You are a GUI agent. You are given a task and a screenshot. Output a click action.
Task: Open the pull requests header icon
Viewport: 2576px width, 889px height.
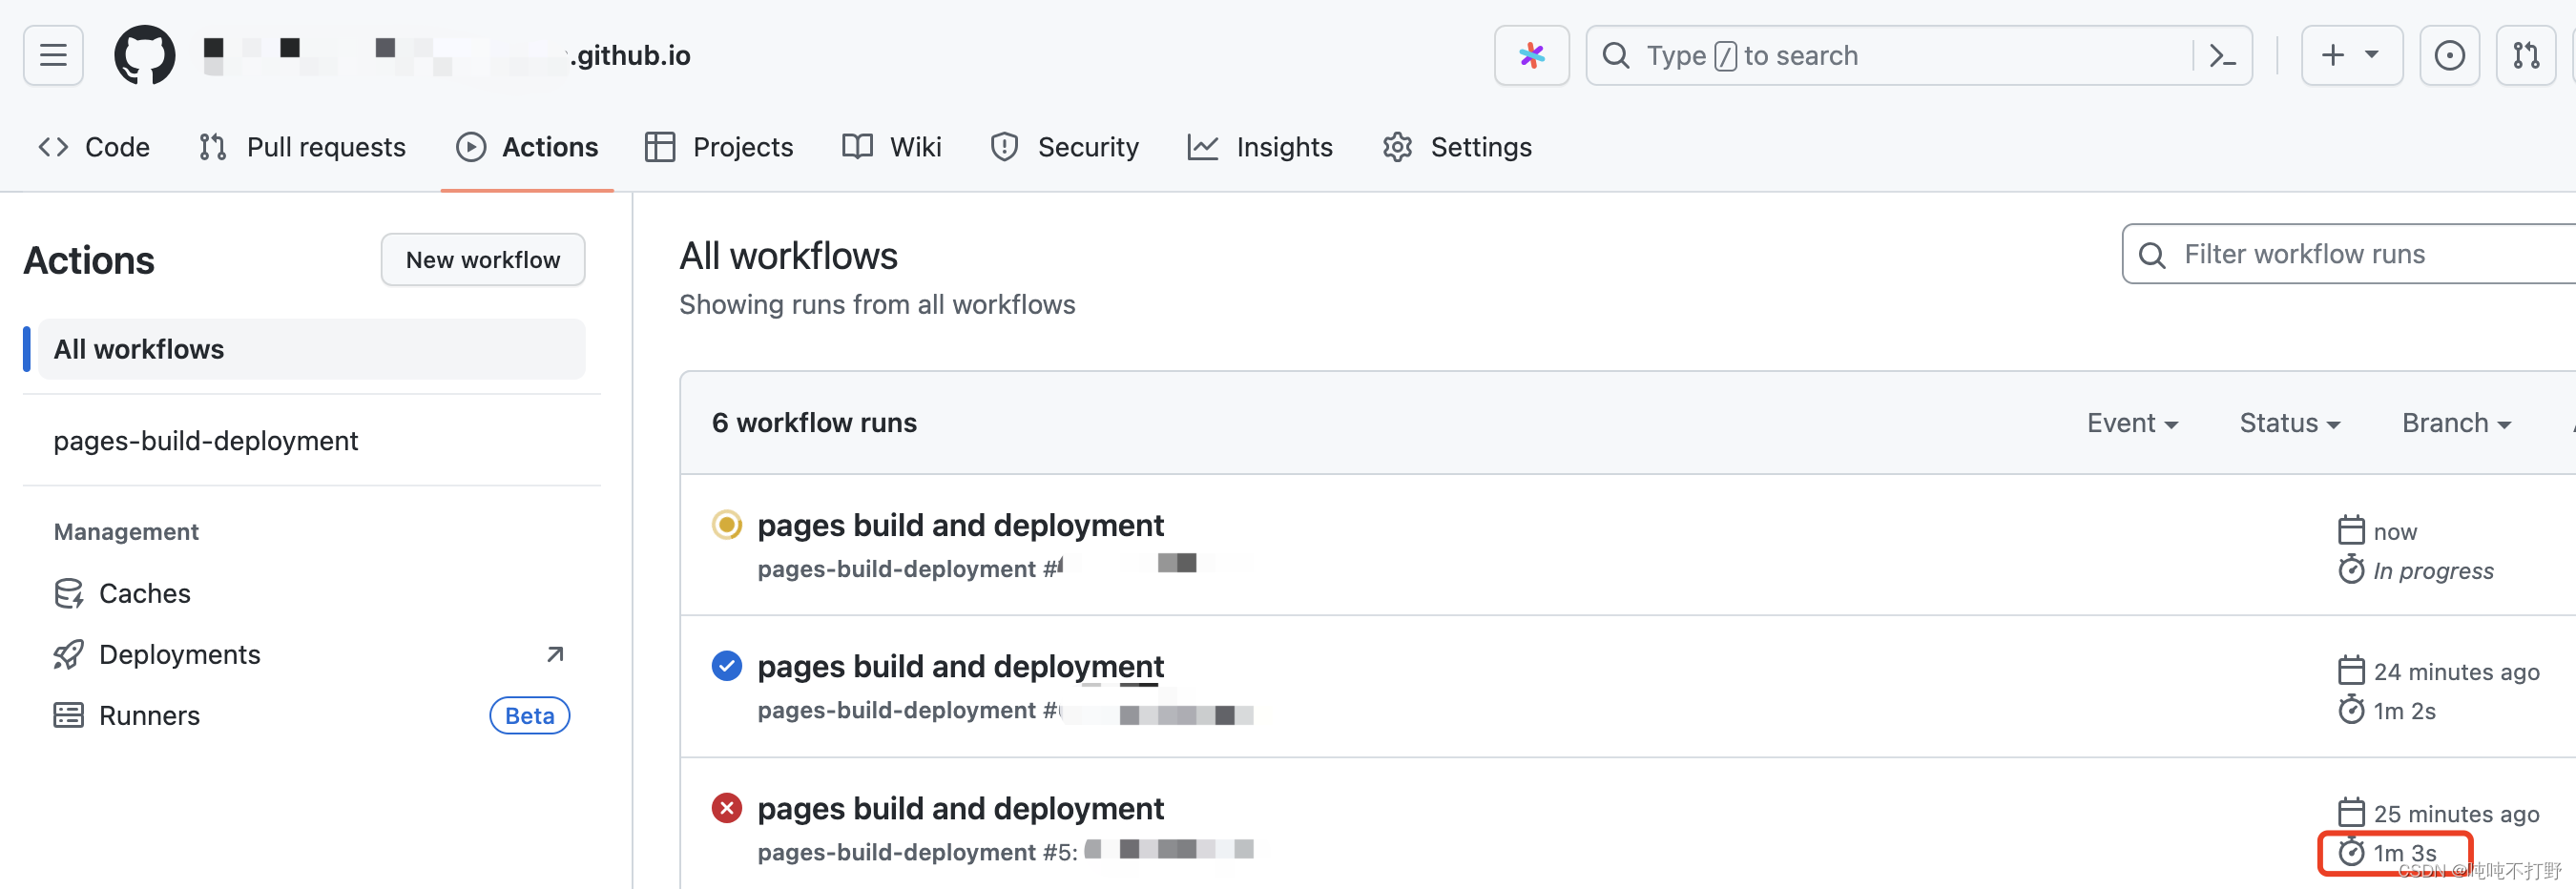coord(2526,55)
